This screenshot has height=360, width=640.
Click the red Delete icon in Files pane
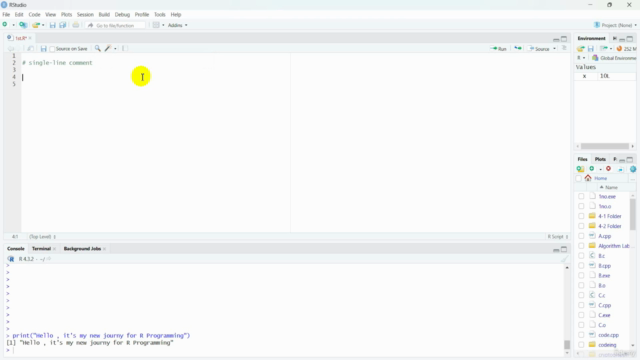tap(609, 169)
